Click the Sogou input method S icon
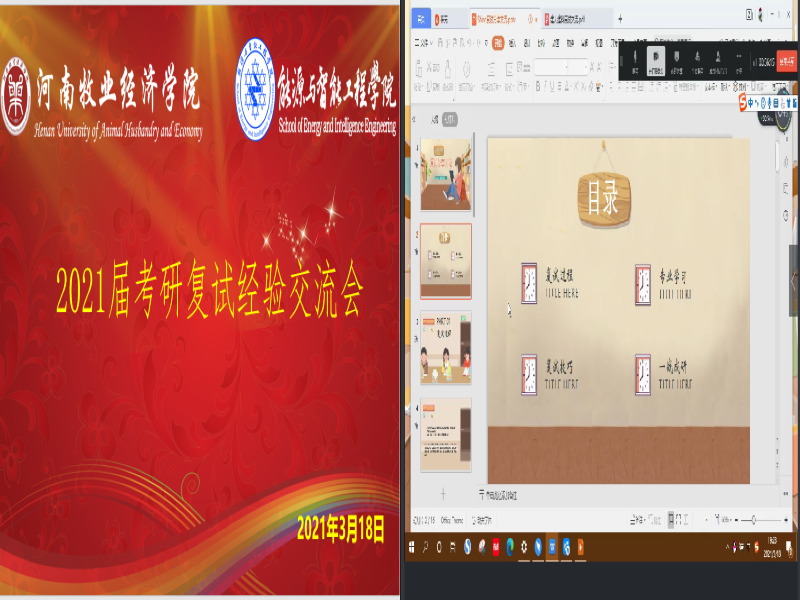 coord(743,101)
